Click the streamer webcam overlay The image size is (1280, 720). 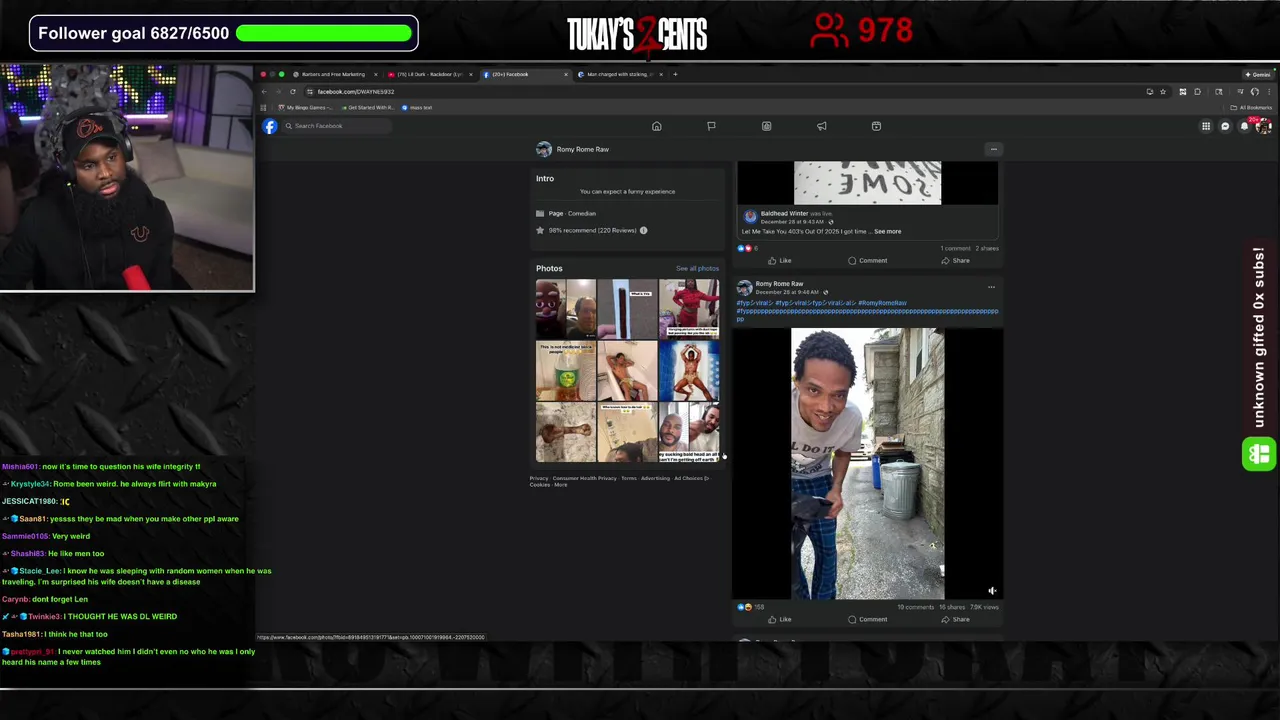tap(127, 178)
